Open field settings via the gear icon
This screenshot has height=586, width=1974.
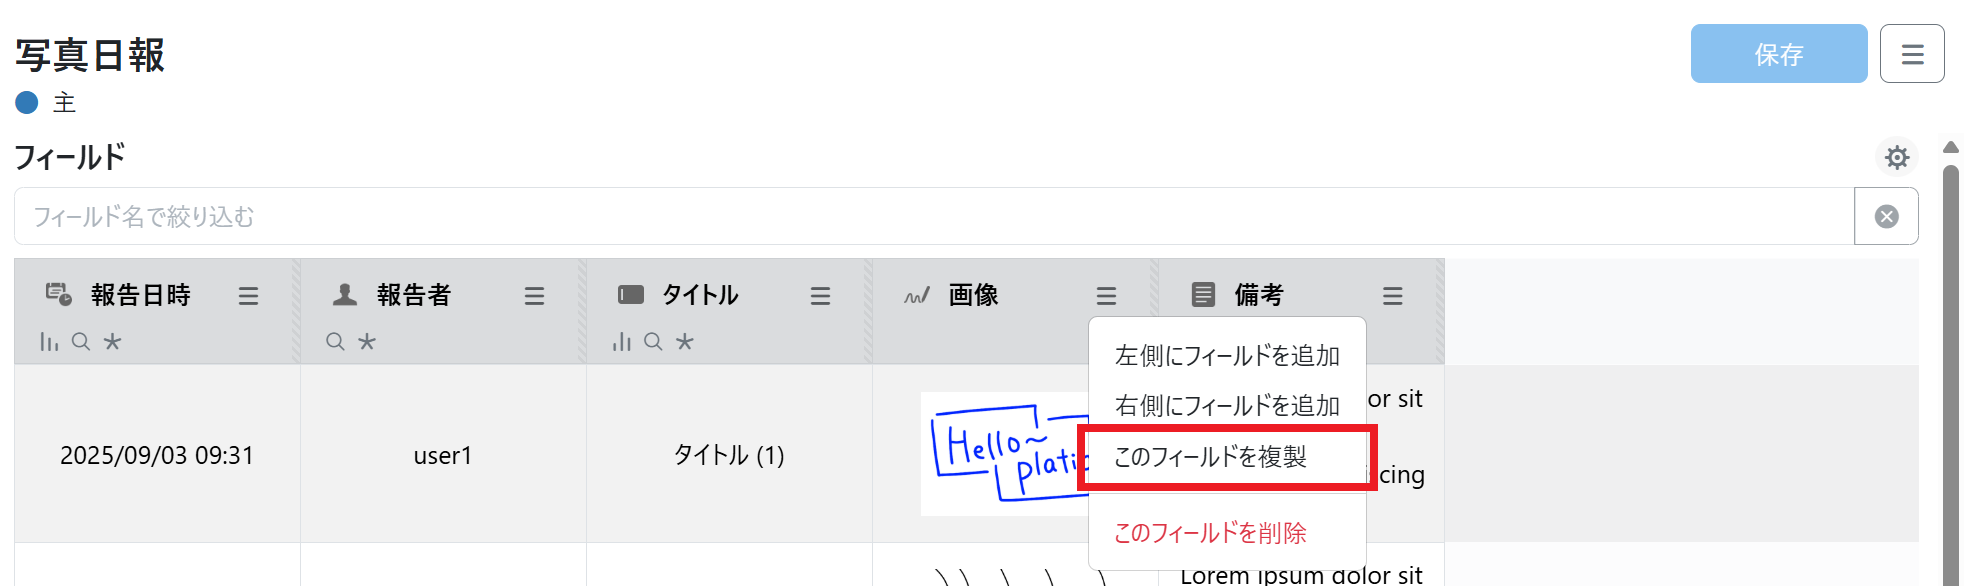[1896, 158]
